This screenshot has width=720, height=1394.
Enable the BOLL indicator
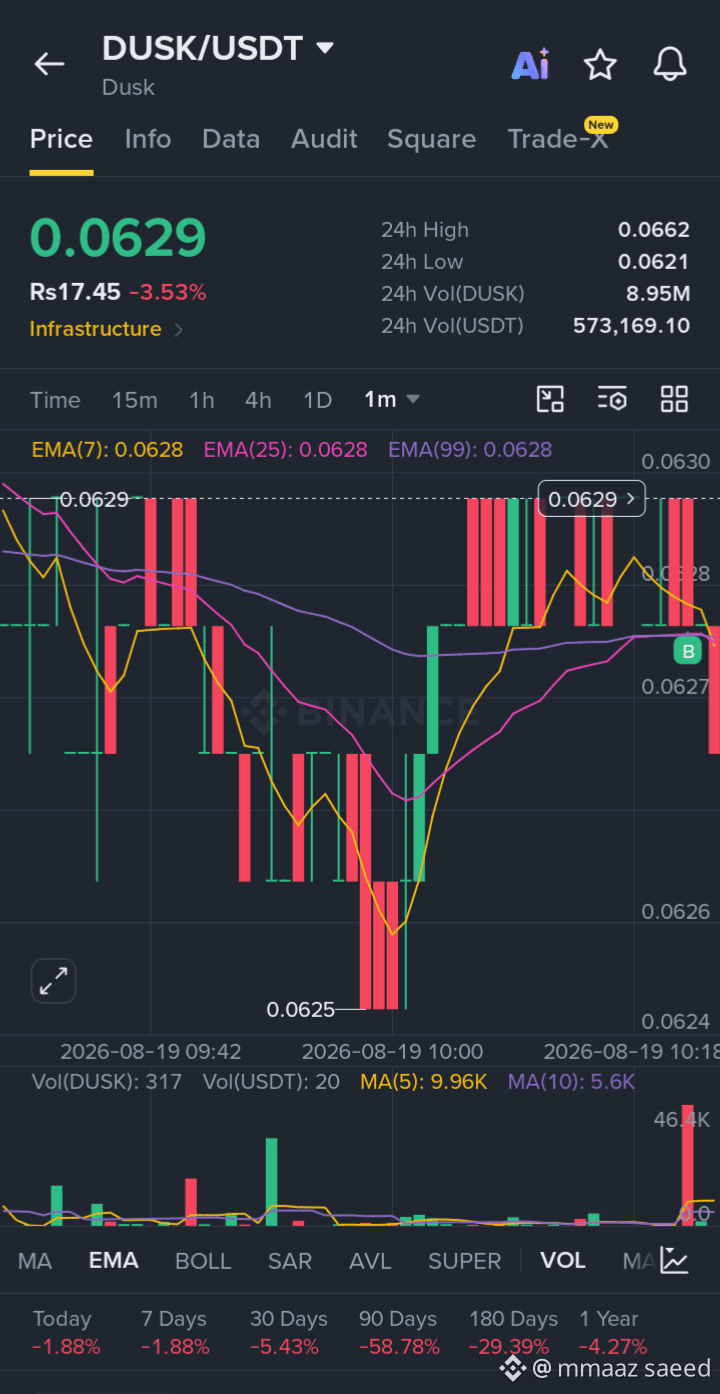pyautogui.click(x=203, y=1261)
